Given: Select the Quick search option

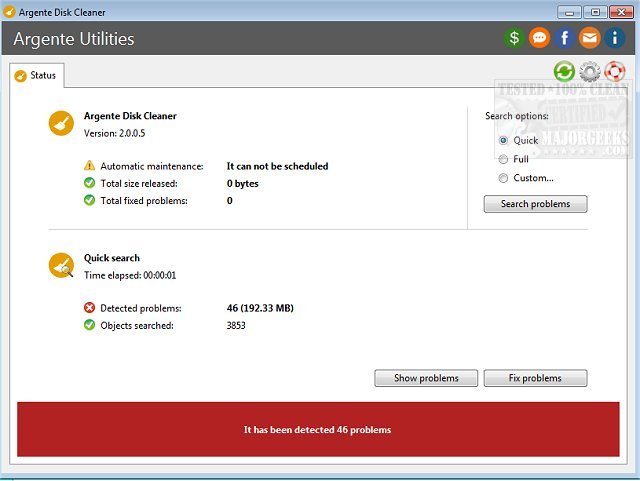Looking at the screenshot, I should [518, 140].
